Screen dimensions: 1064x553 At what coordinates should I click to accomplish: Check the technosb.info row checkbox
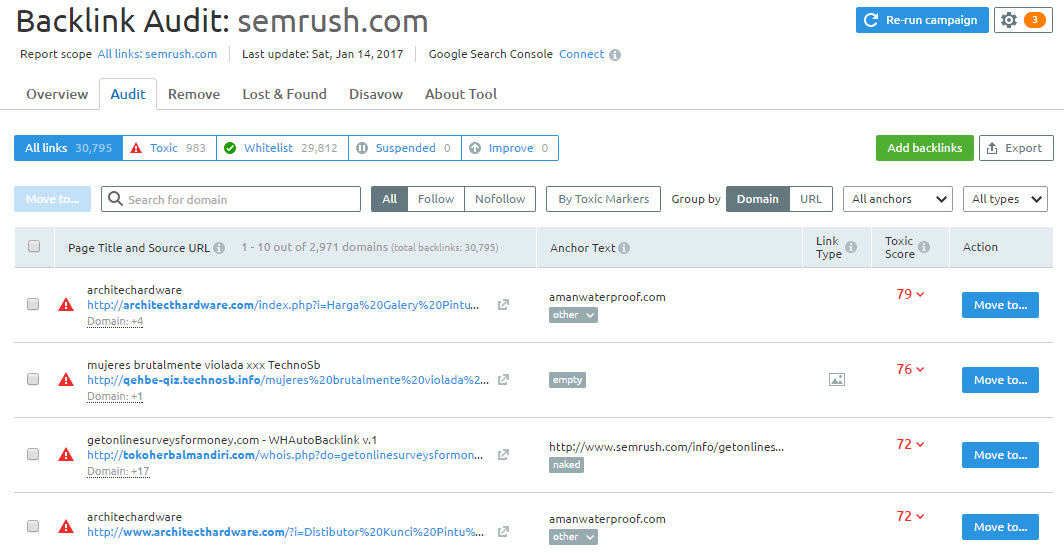pyautogui.click(x=33, y=379)
